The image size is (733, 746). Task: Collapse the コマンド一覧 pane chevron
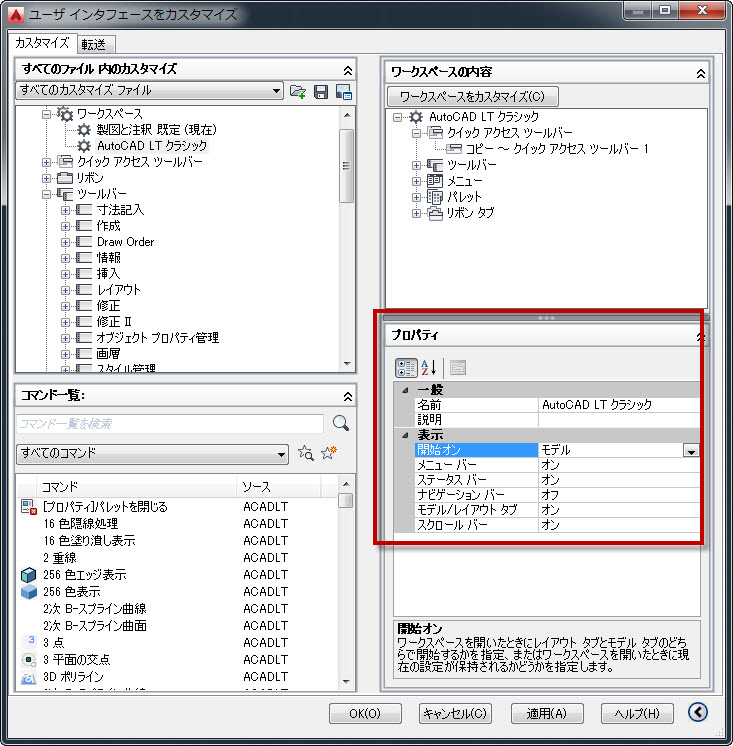click(348, 396)
